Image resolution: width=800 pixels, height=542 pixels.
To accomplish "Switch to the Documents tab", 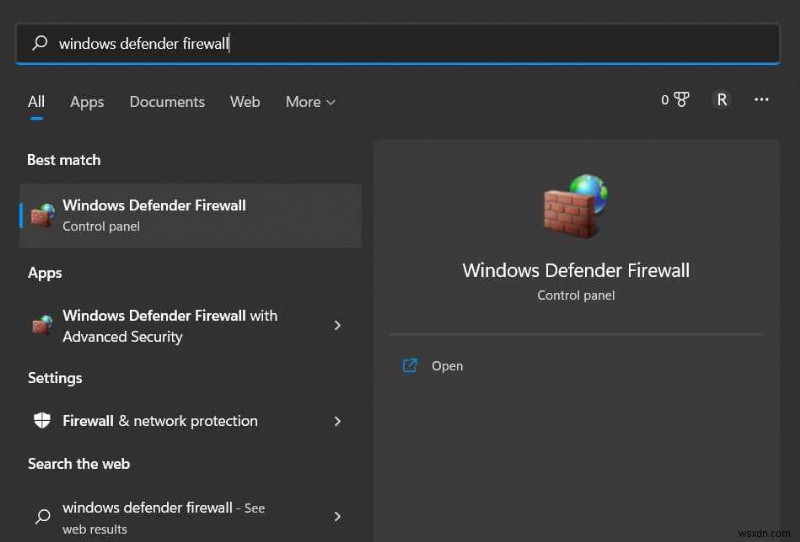I will pos(167,102).
